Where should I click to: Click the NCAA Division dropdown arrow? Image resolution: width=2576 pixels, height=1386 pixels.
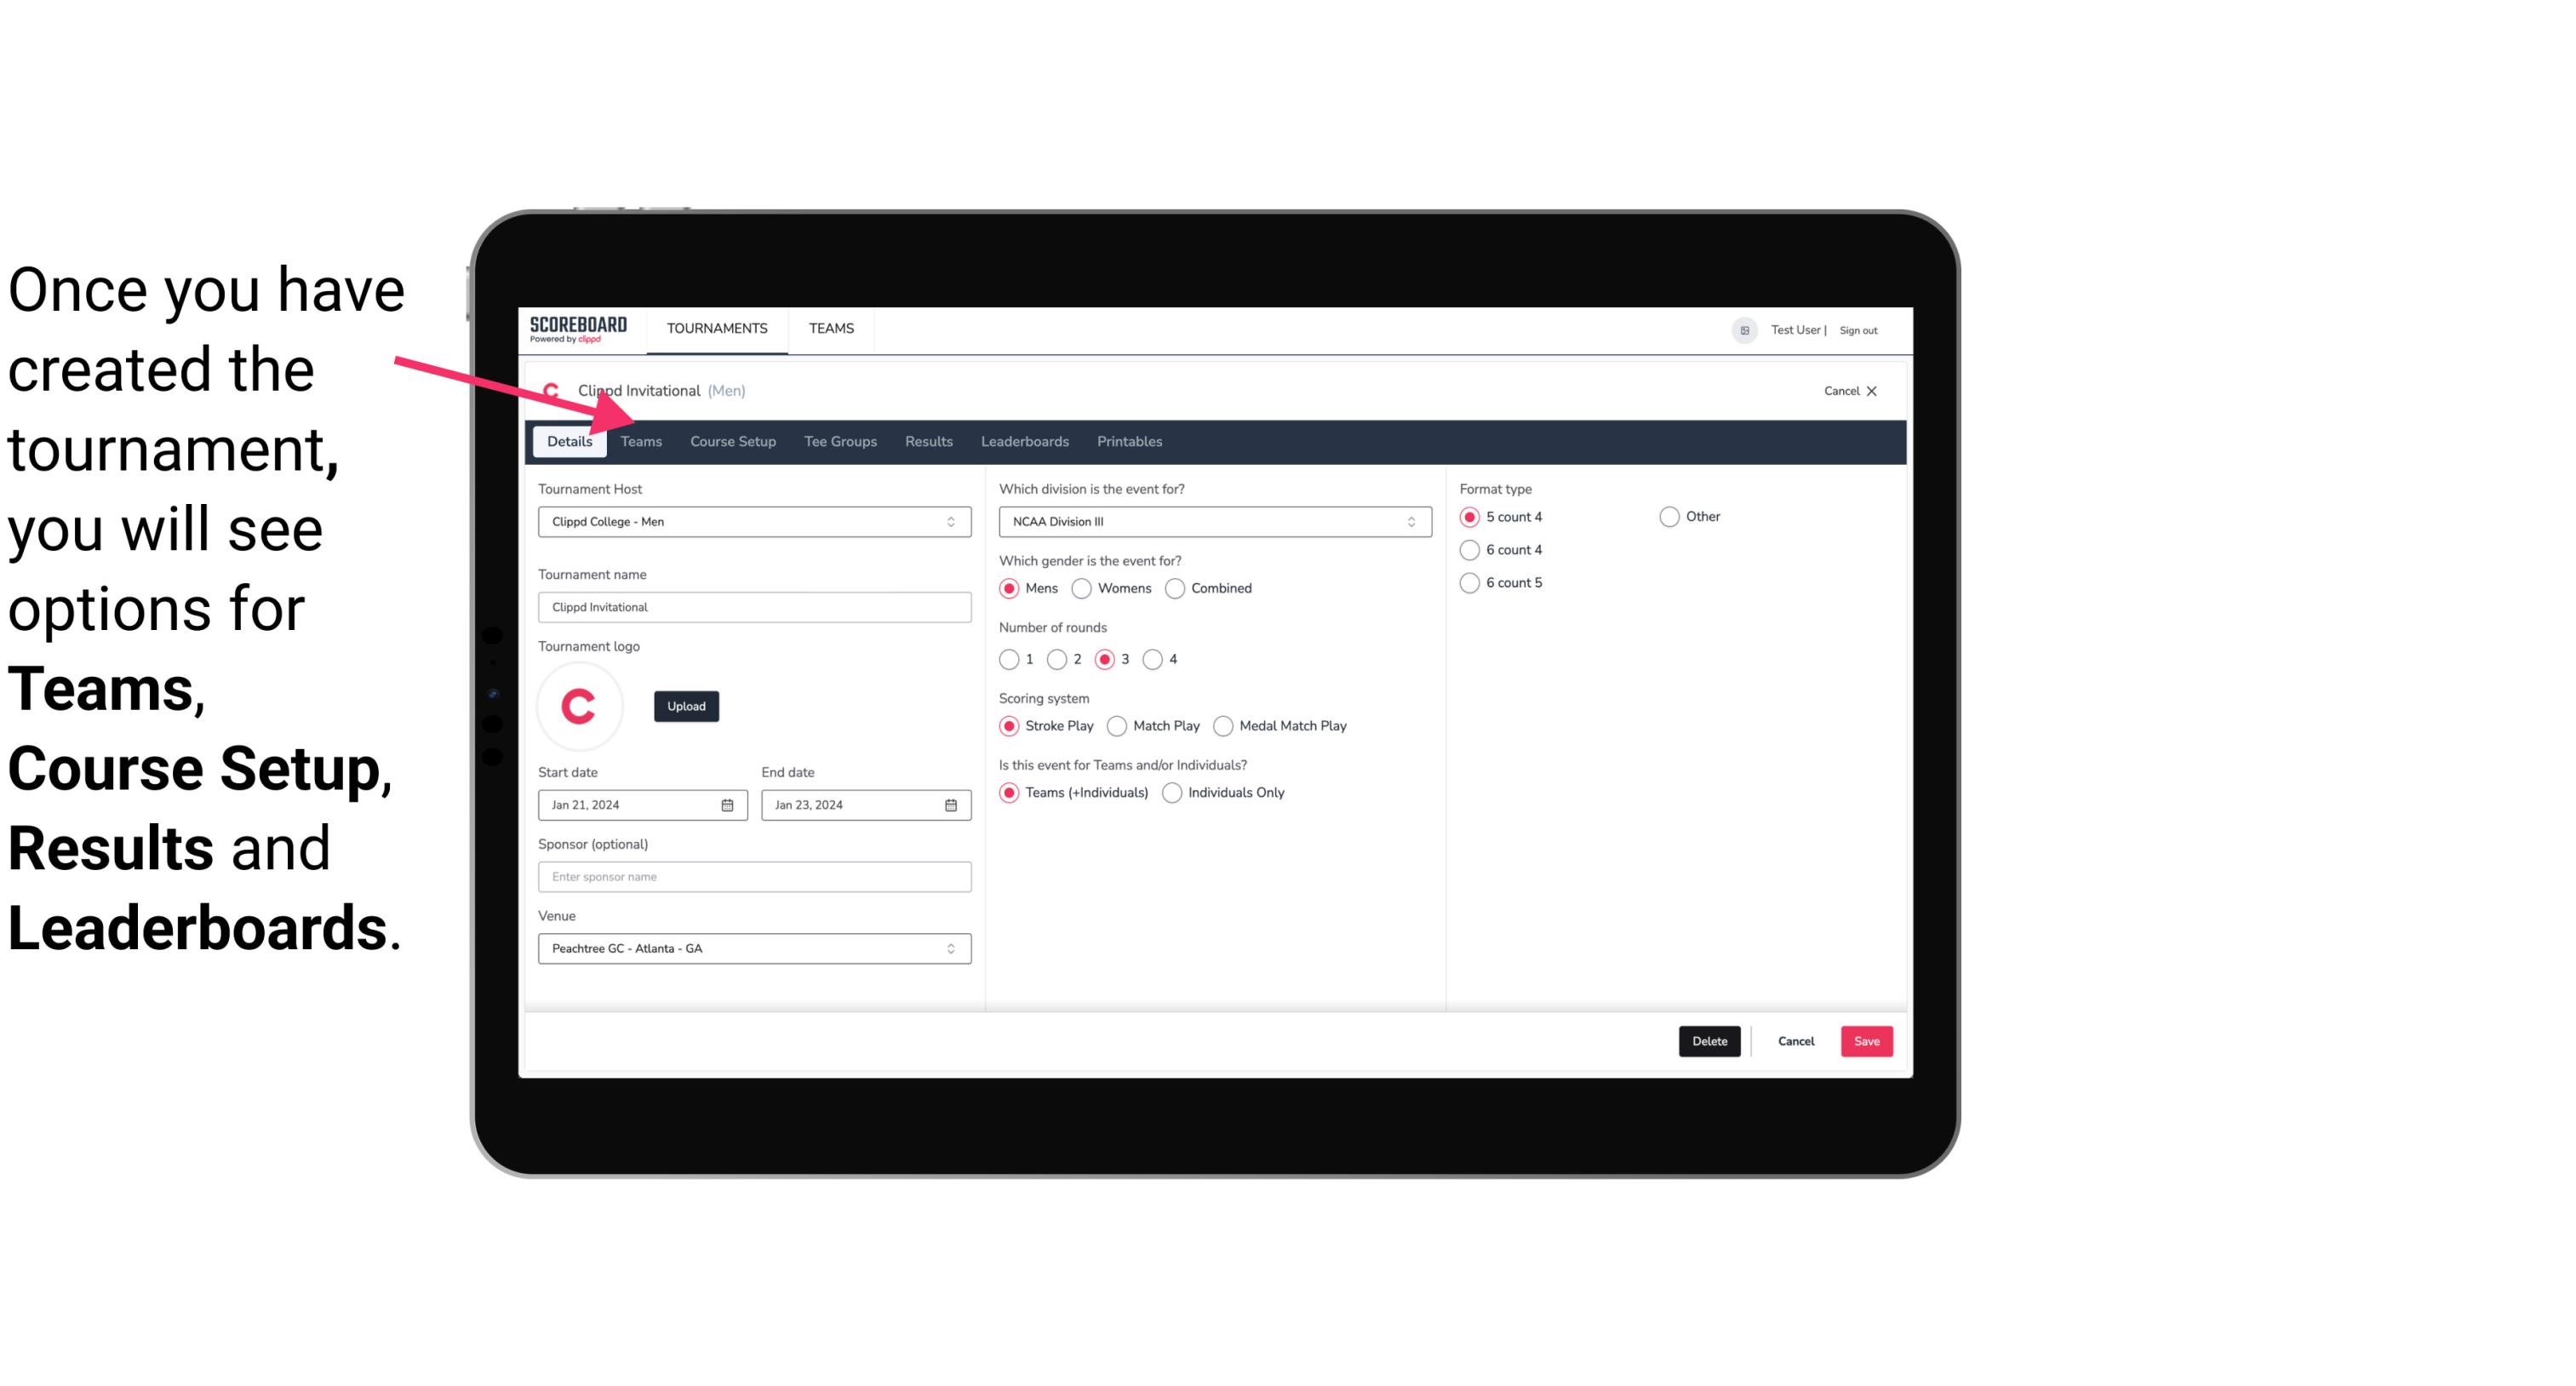(1405, 521)
